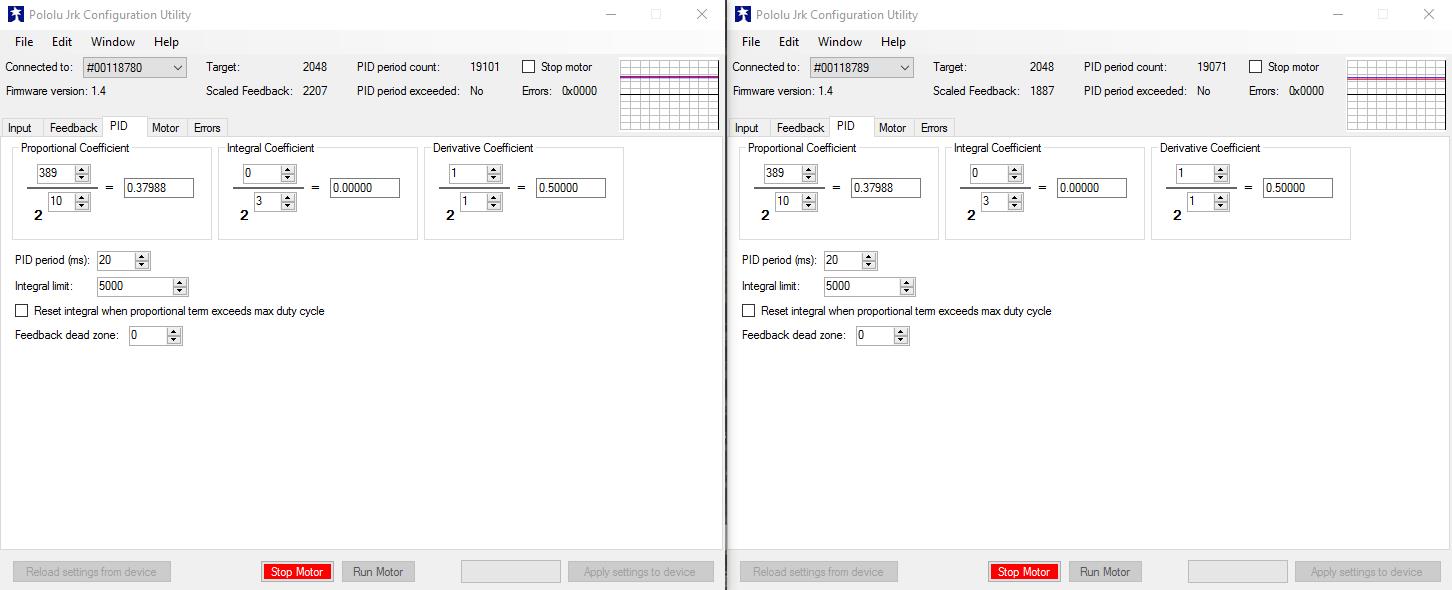Switch to the Feedback tab in the right window
Image resolution: width=1452 pixels, height=590 pixels.
(x=800, y=128)
